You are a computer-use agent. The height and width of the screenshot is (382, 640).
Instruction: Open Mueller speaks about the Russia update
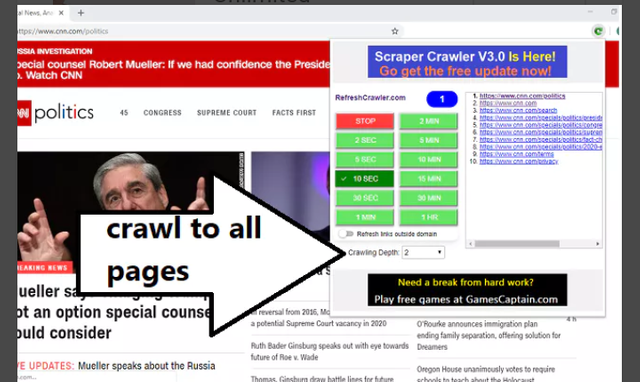coord(146,366)
